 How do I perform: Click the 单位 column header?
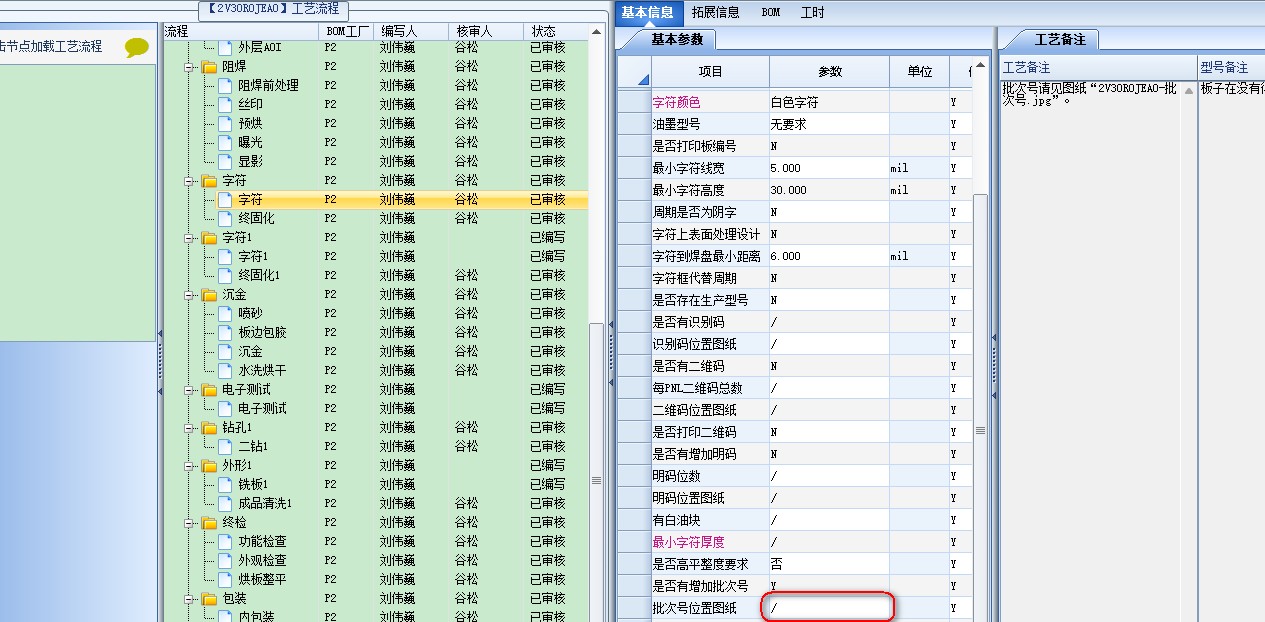(x=920, y=72)
